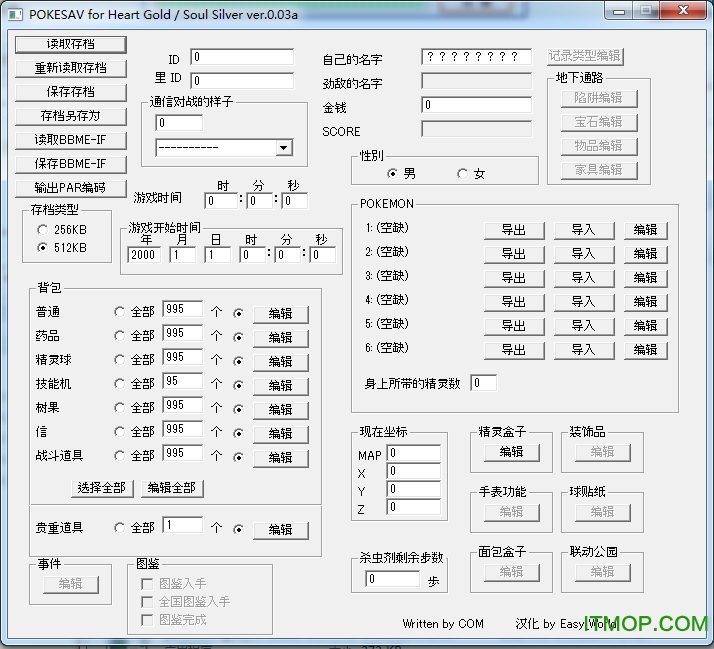
Task: Select 全部 radio for 战斗道具 row
Action: click(119, 455)
